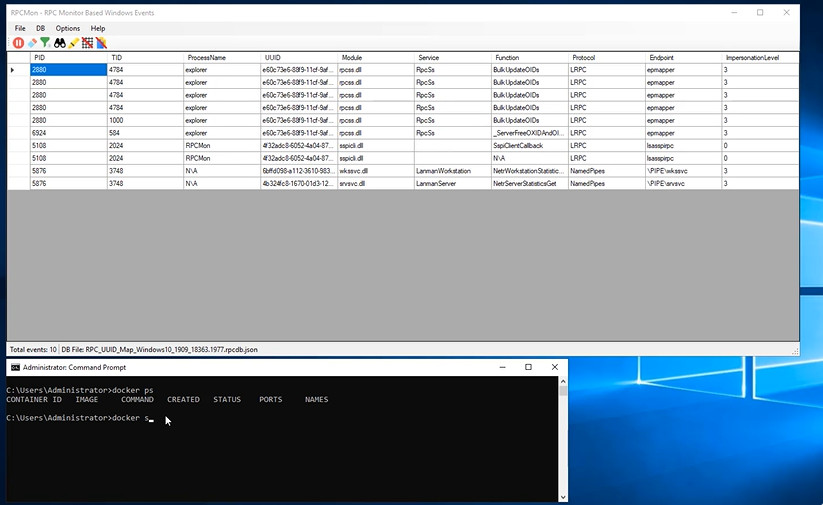Click the Endpoint column header
Screen dimensions: 823x505
683,58
